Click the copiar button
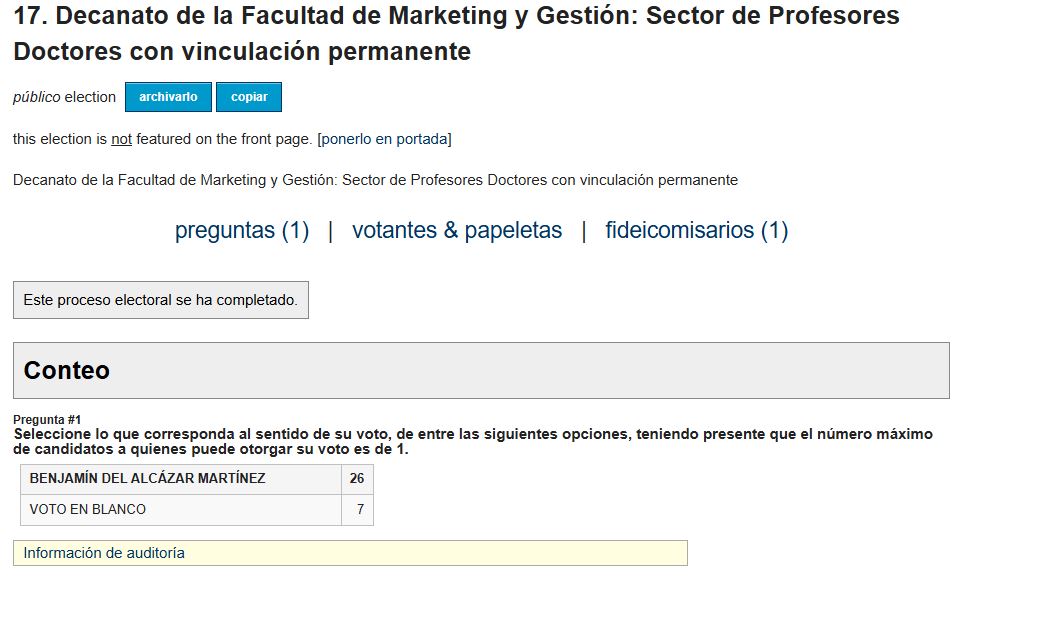The image size is (1055, 625). [249, 97]
